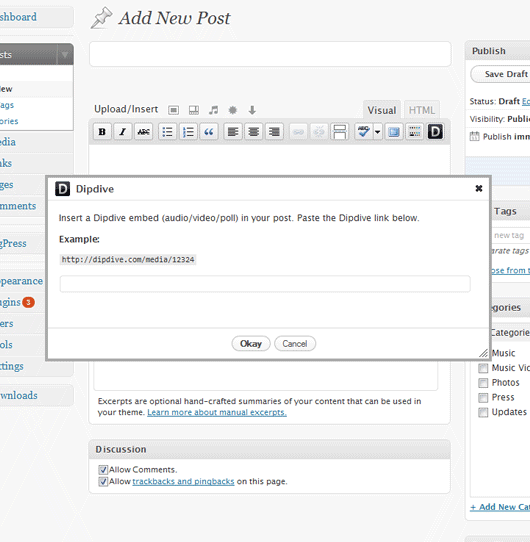Apply strikethrough formatting
The width and height of the screenshot is (530, 542).
143,132
